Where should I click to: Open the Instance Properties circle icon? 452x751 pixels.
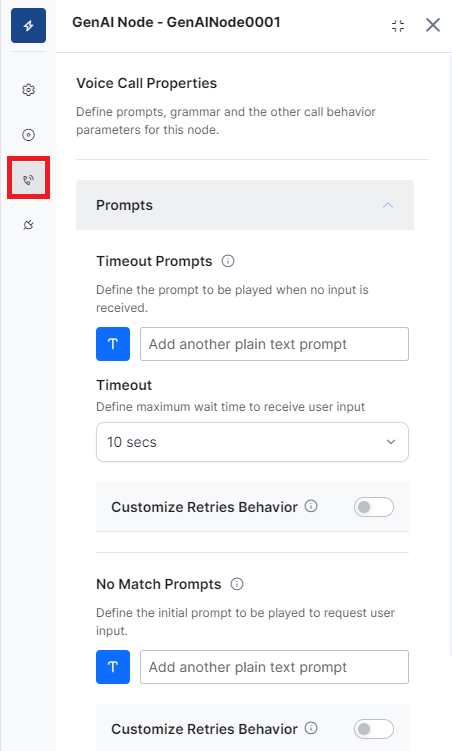(x=28, y=135)
